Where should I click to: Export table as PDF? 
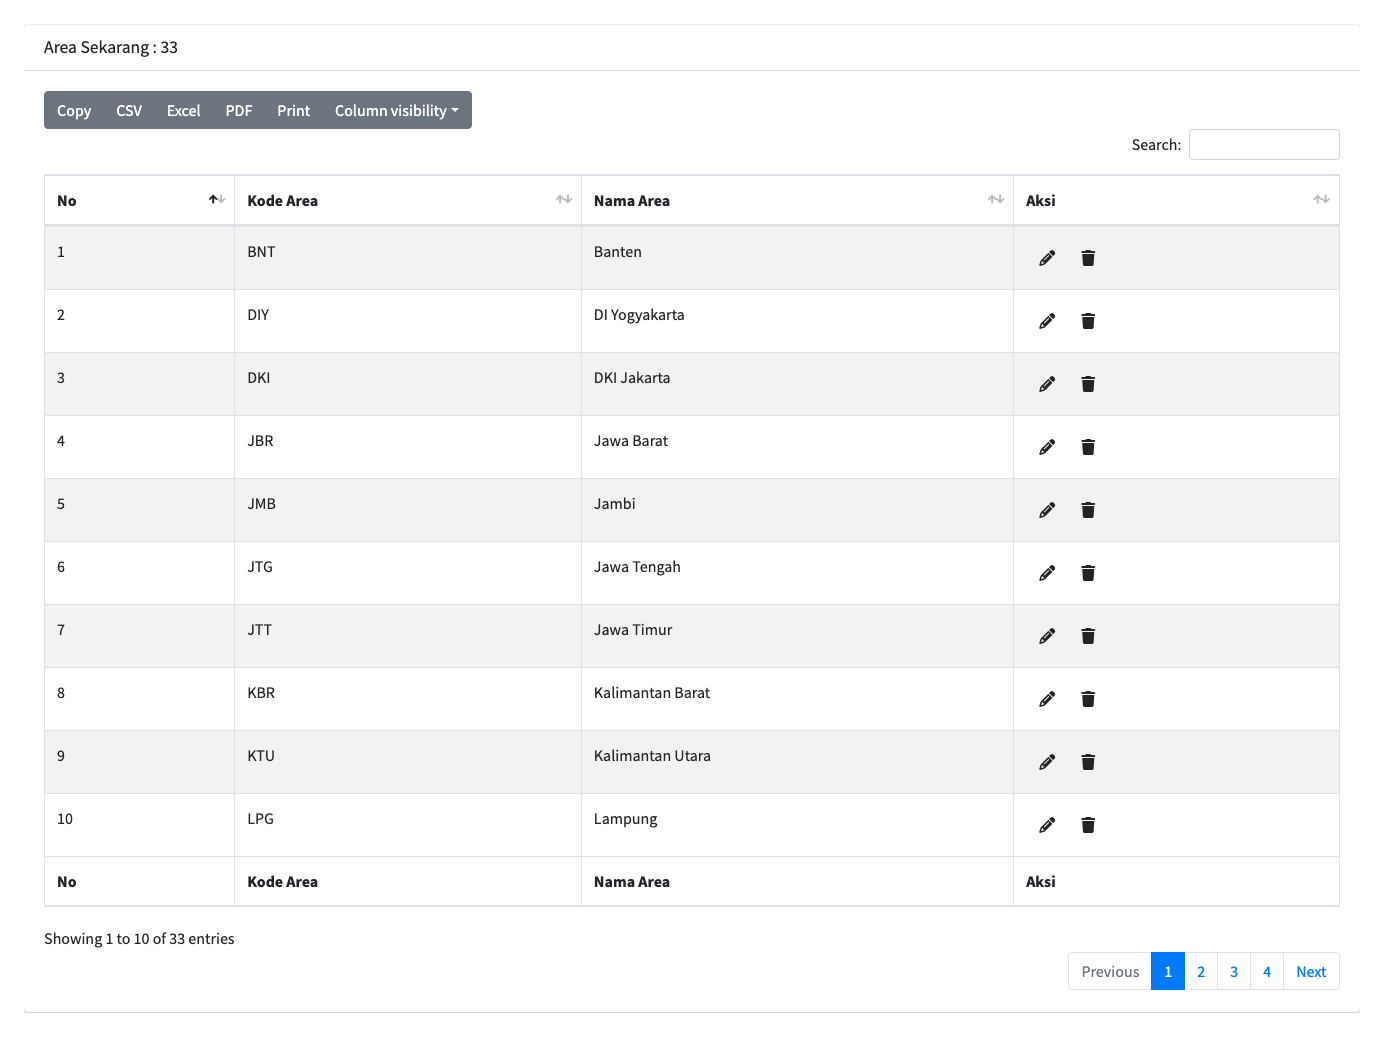point(239,110)
